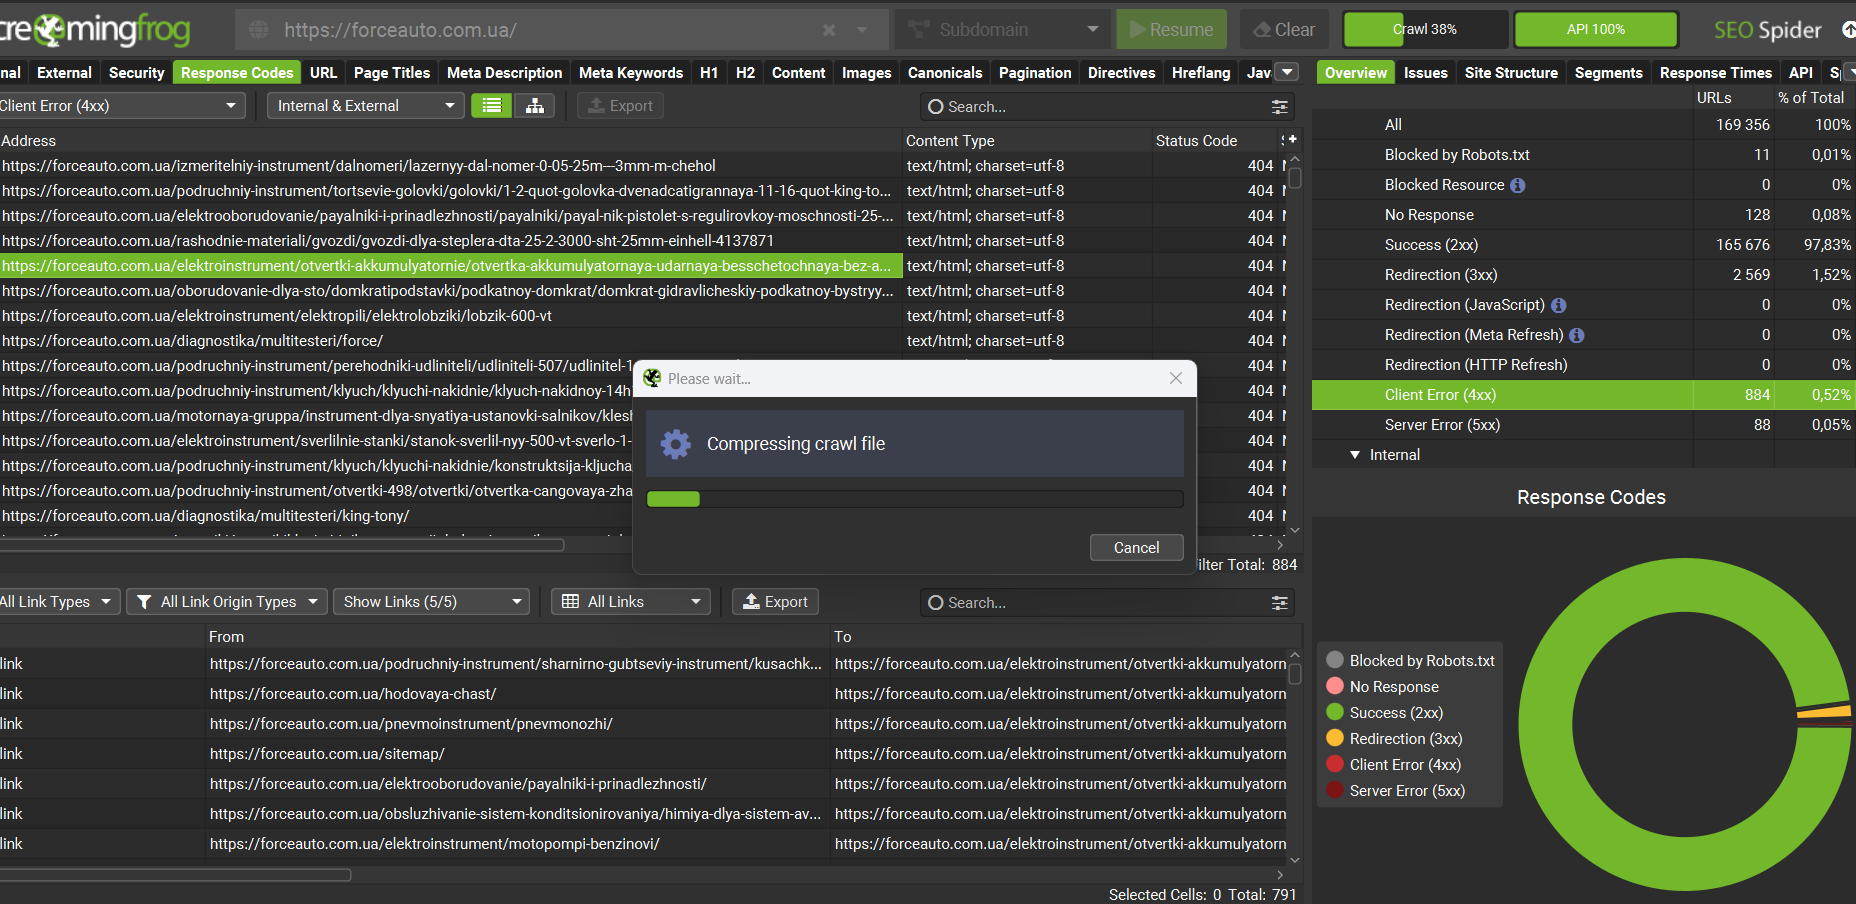Click the upper table horizontal scrollbar

click(282, 545)
